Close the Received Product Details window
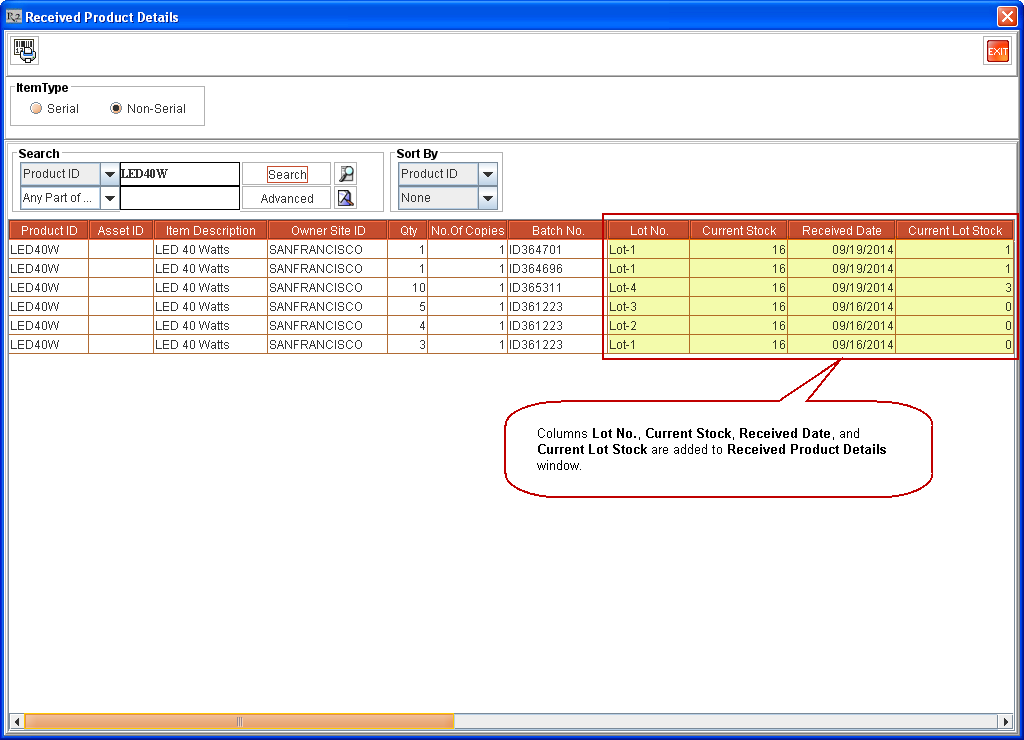The image size is (1024, 740). click(1006, 17)
